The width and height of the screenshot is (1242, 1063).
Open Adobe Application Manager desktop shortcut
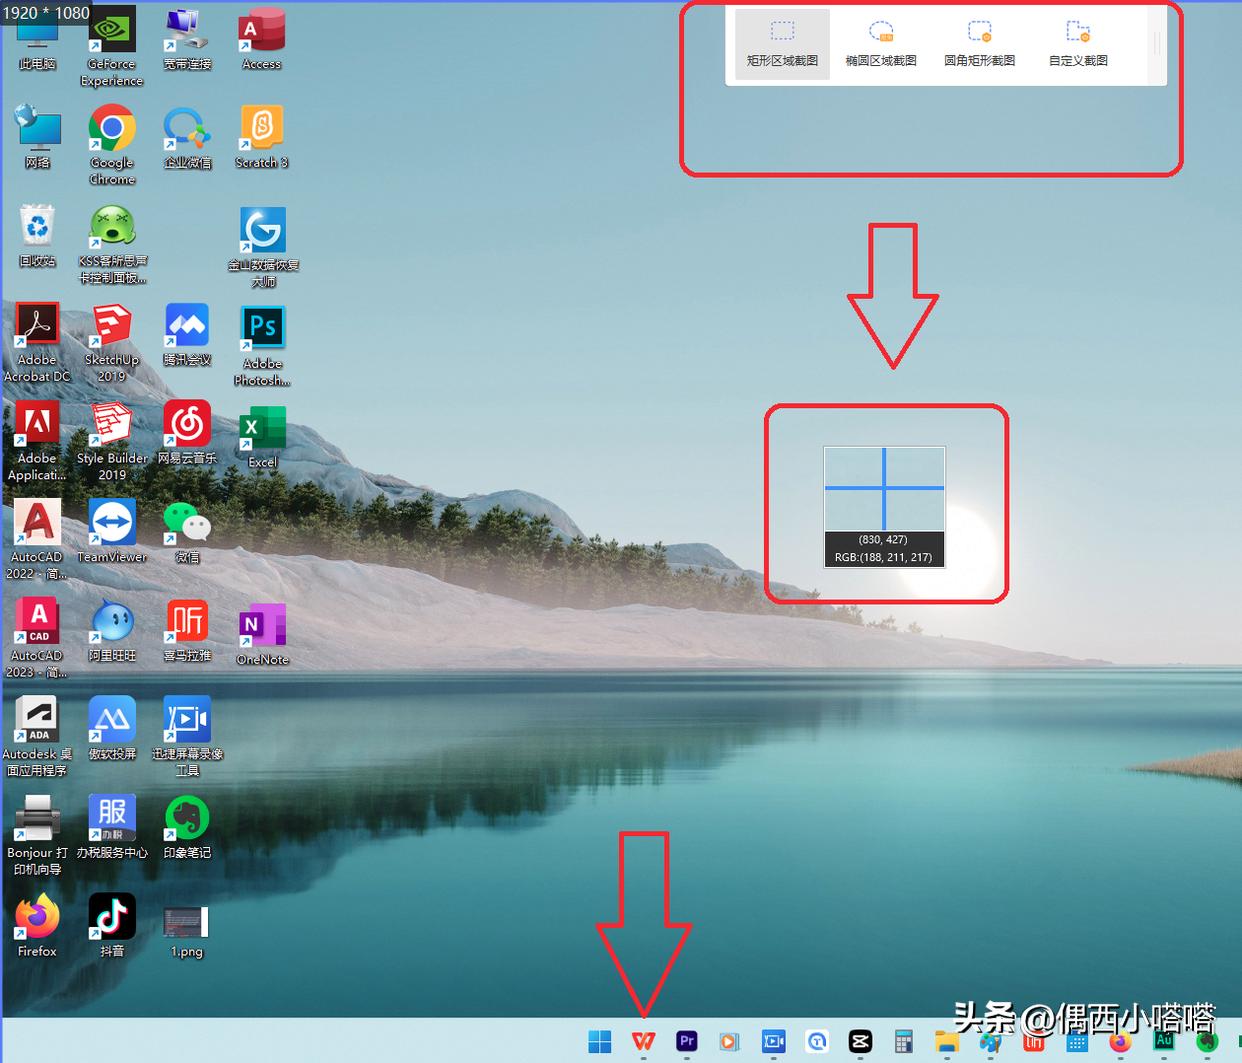click(x=37, y=441)
